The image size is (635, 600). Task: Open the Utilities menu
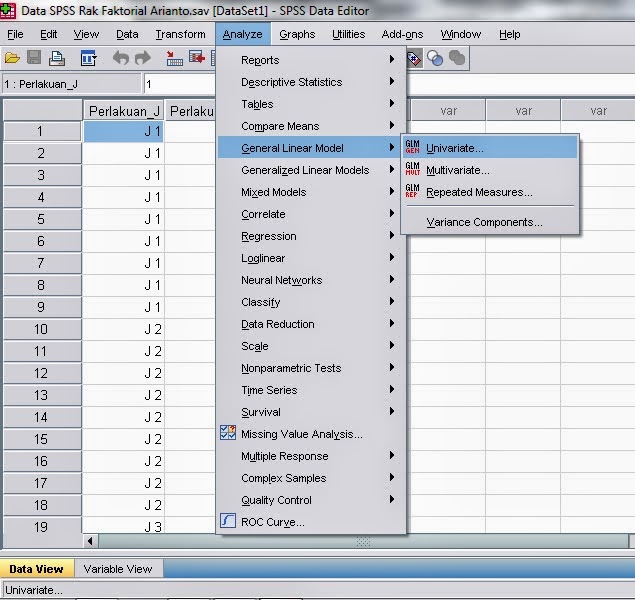349,34
